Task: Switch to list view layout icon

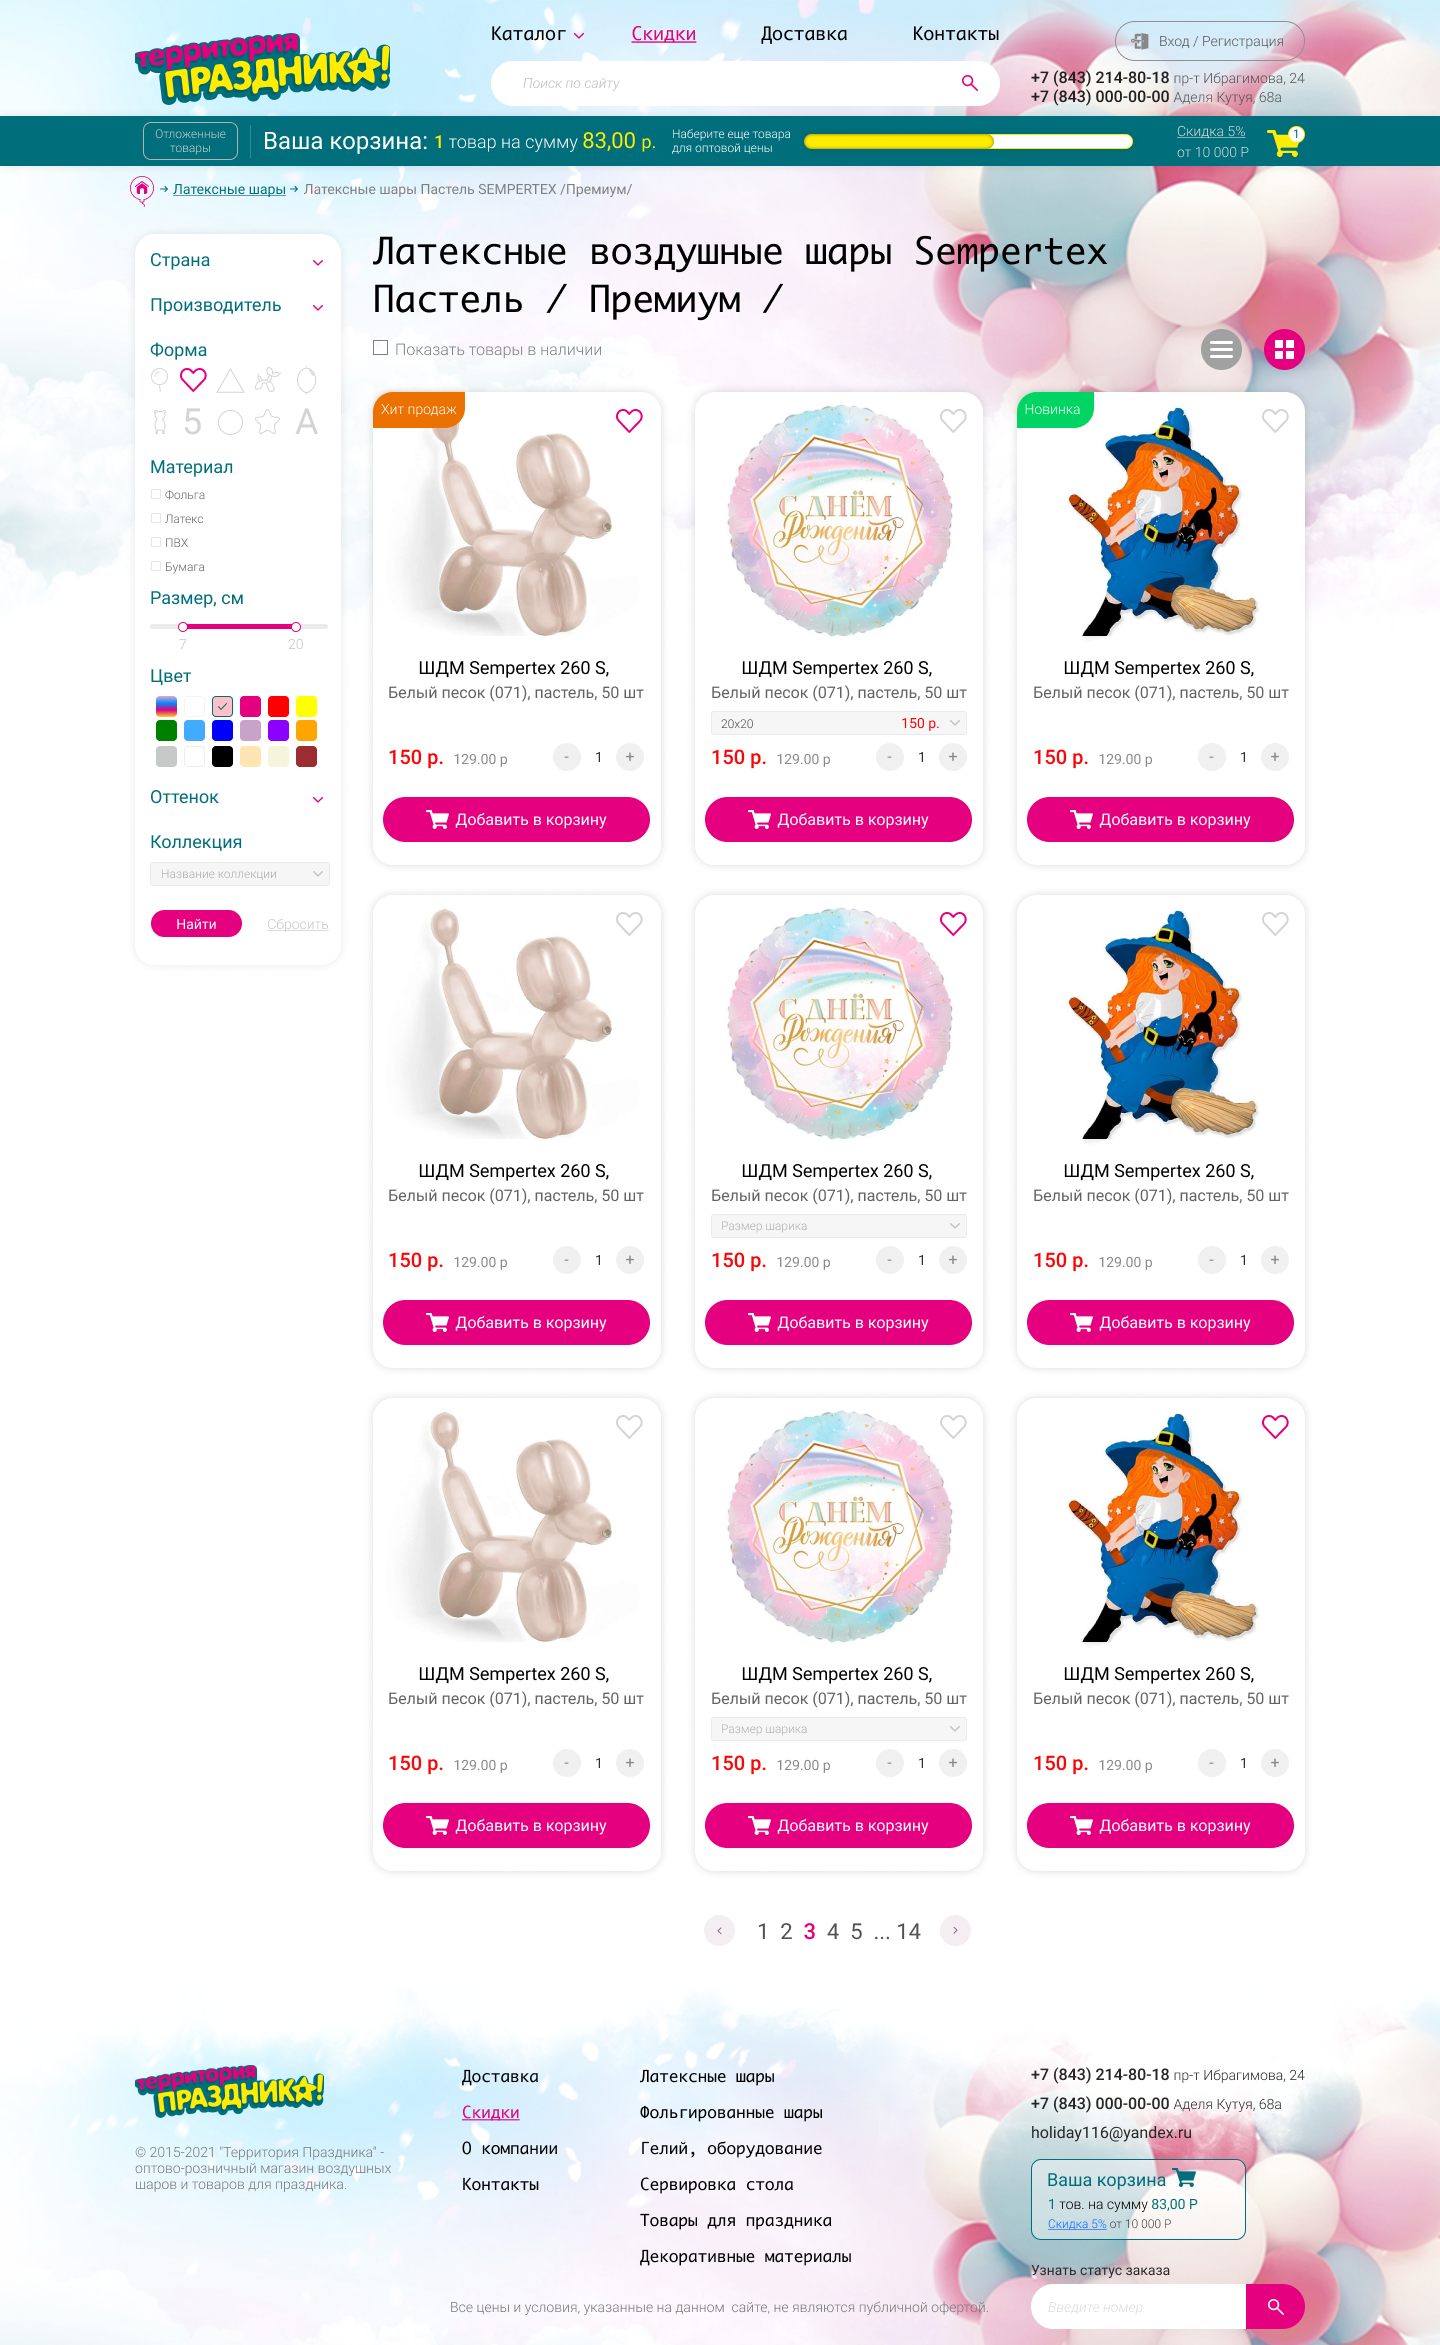Action: [x=1221, y=349]
